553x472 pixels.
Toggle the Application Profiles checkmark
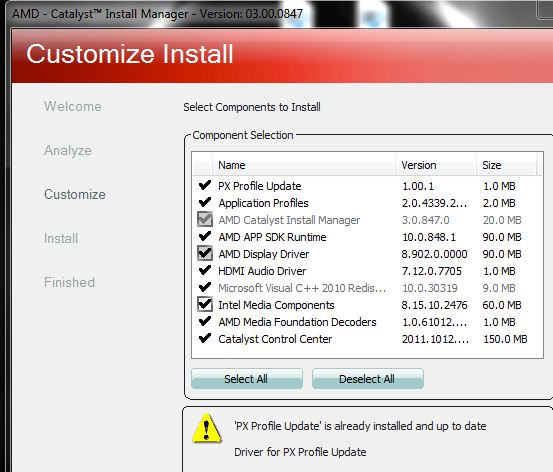(205, 202)
